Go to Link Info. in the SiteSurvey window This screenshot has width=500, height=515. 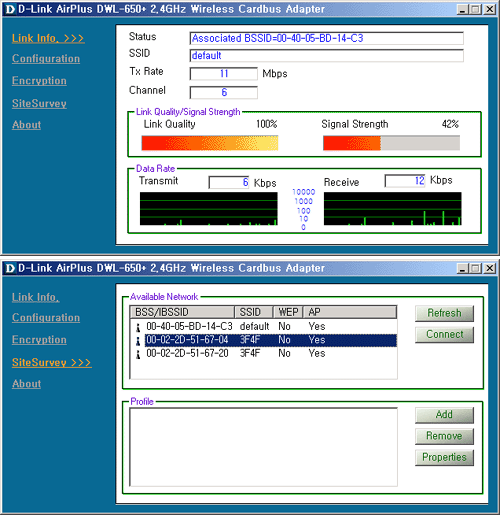coord(36,297)
